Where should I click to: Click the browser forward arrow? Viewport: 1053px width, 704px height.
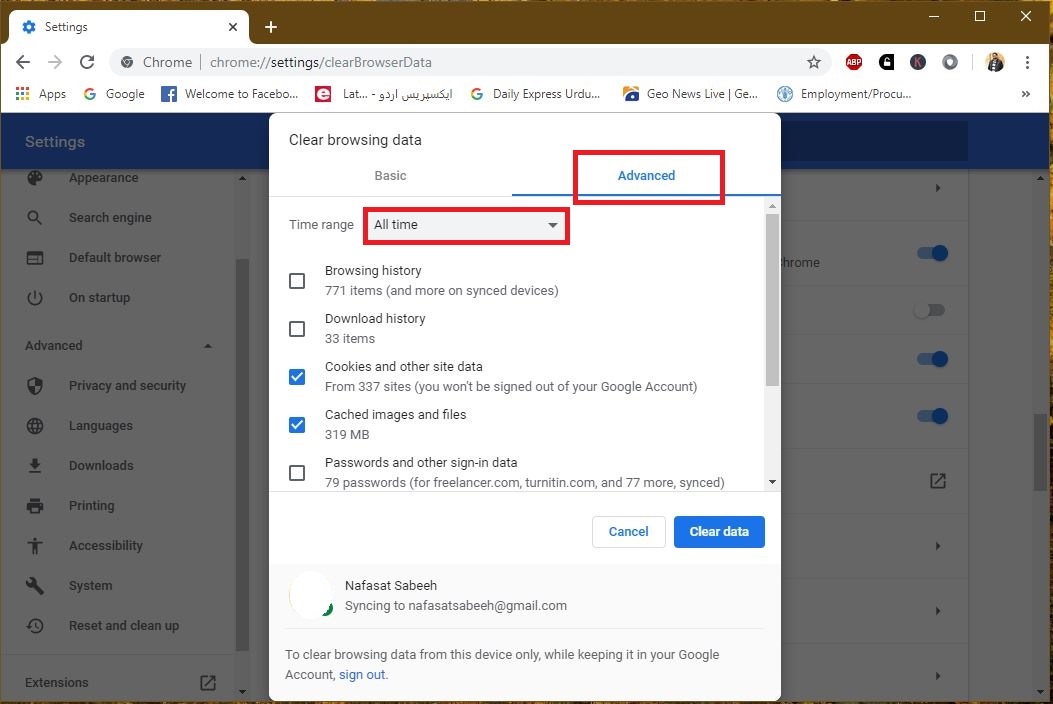(x=55, y=62)
